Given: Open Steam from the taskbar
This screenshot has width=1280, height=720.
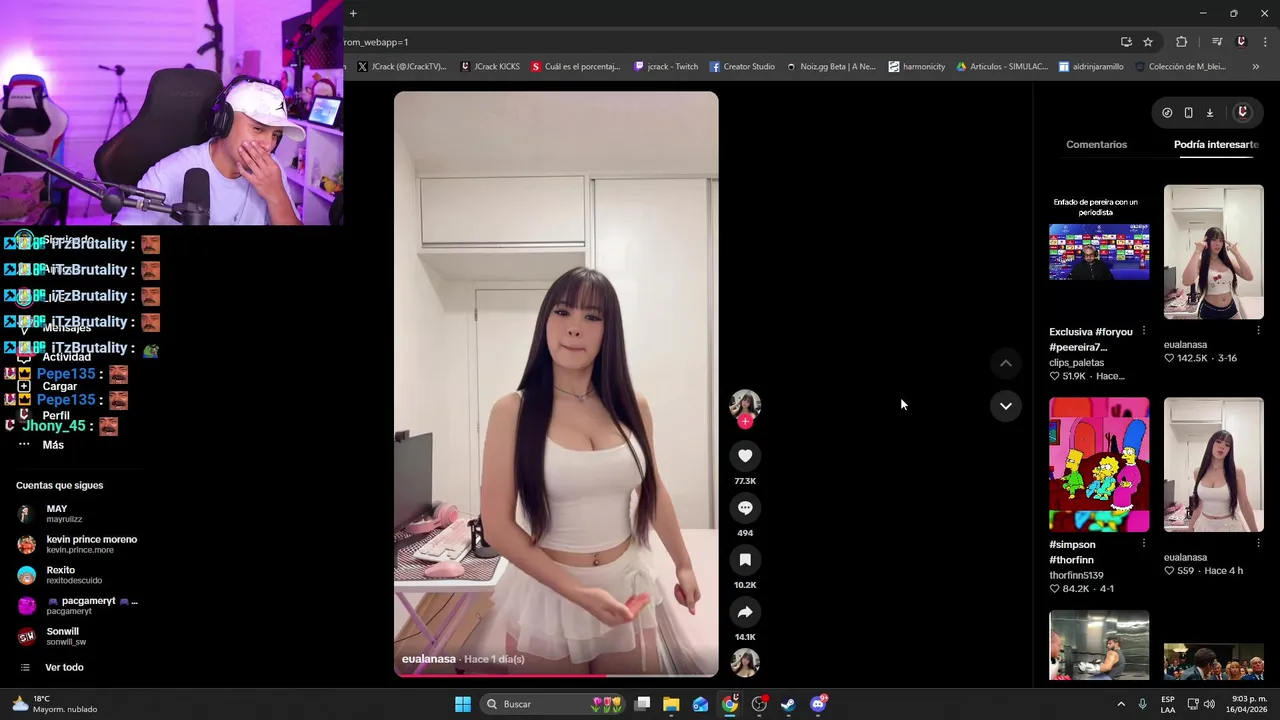Looking at the screenshot, I should point(788,704).
